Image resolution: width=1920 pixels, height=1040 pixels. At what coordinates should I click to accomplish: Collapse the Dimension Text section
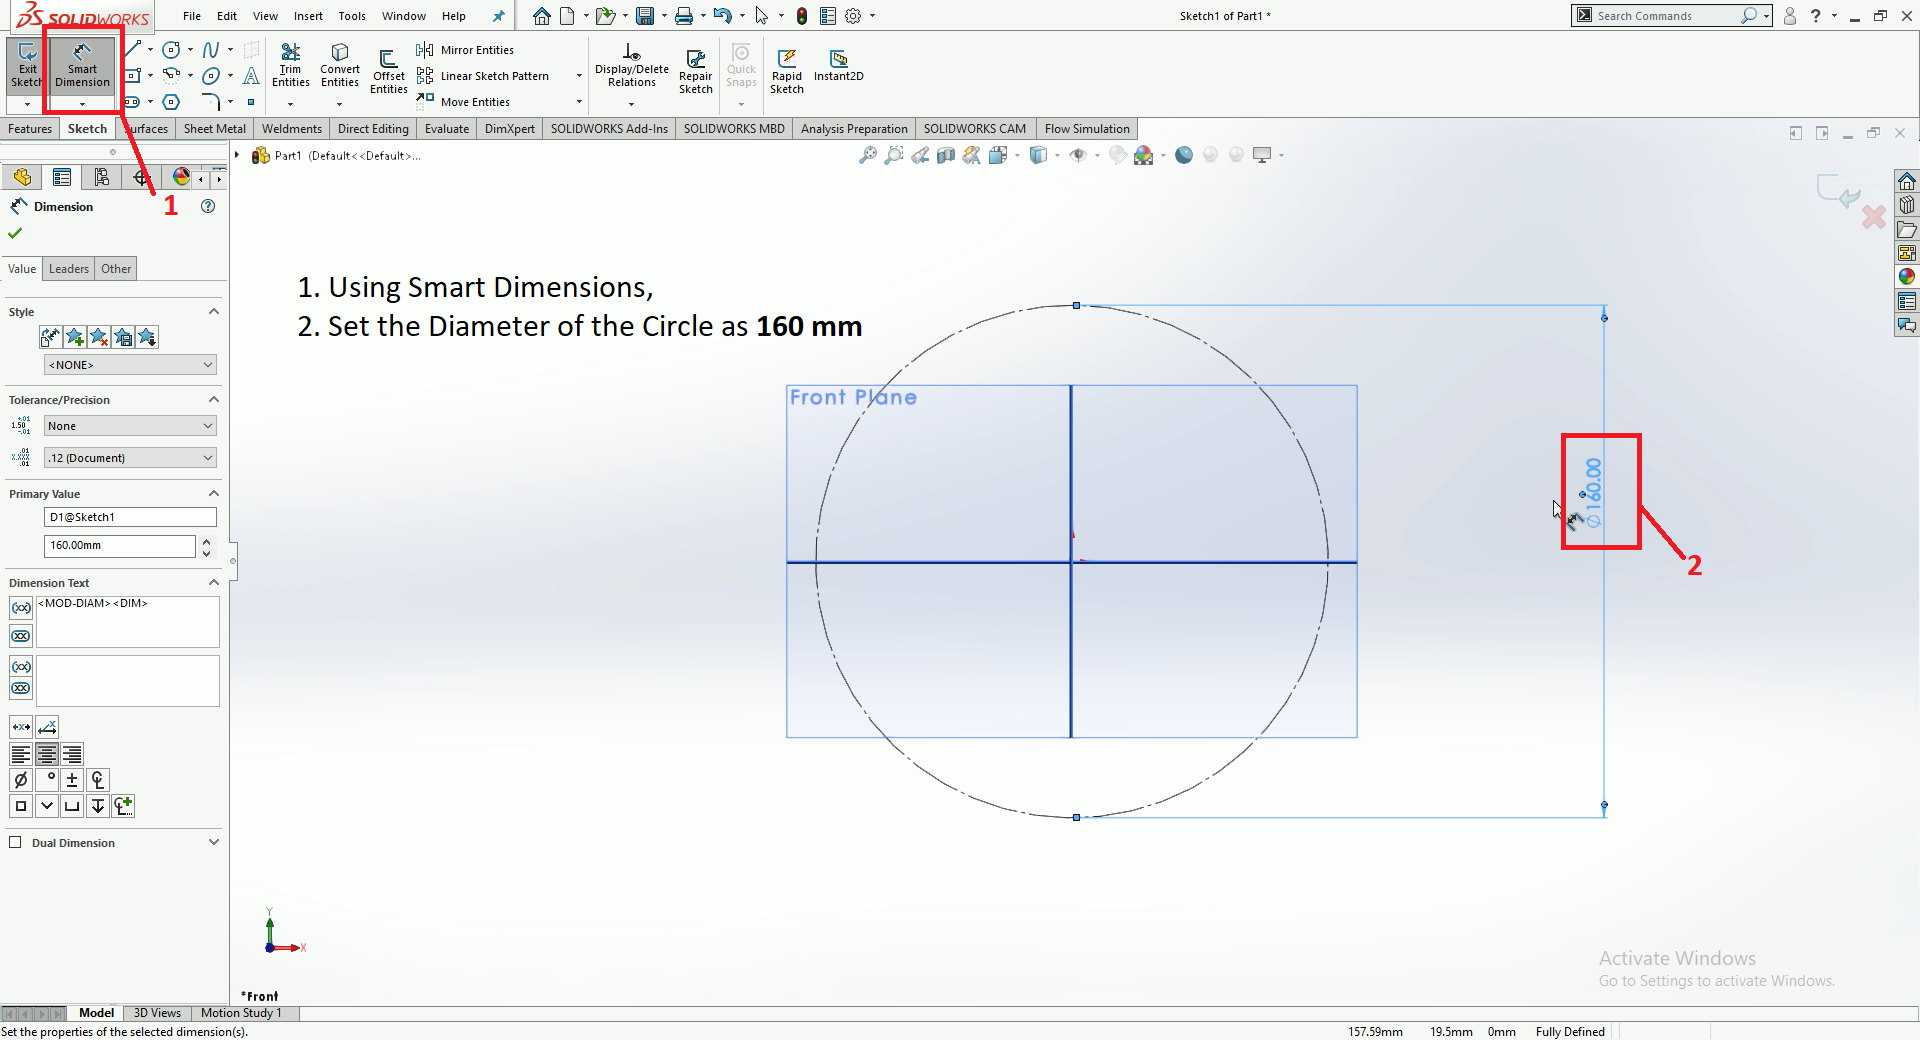(213, 583)
